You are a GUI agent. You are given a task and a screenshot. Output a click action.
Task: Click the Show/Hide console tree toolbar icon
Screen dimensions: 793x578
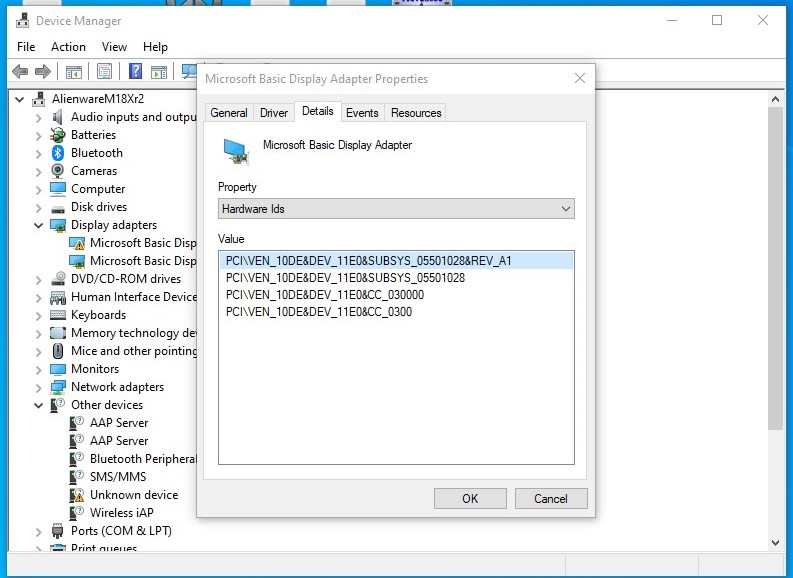(74, 71)
